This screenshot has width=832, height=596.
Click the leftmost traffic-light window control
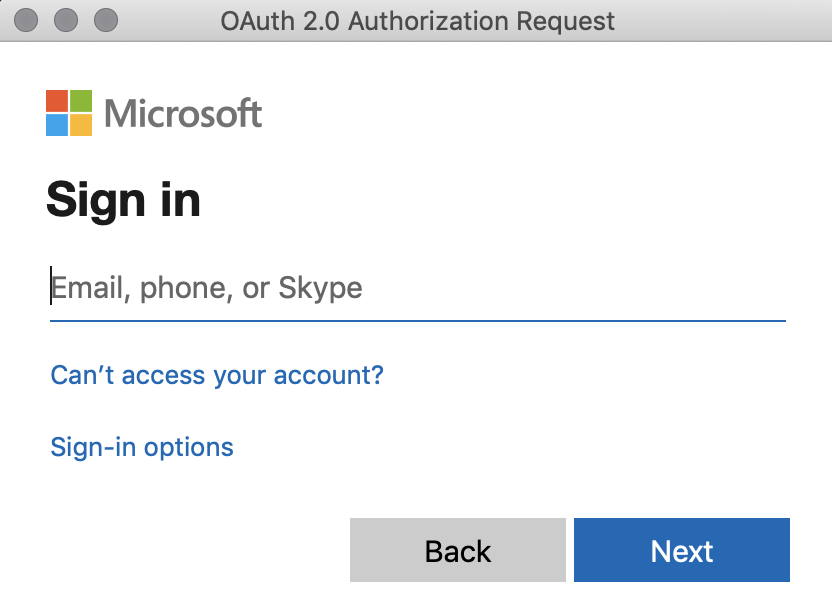[x=28, y=17]
